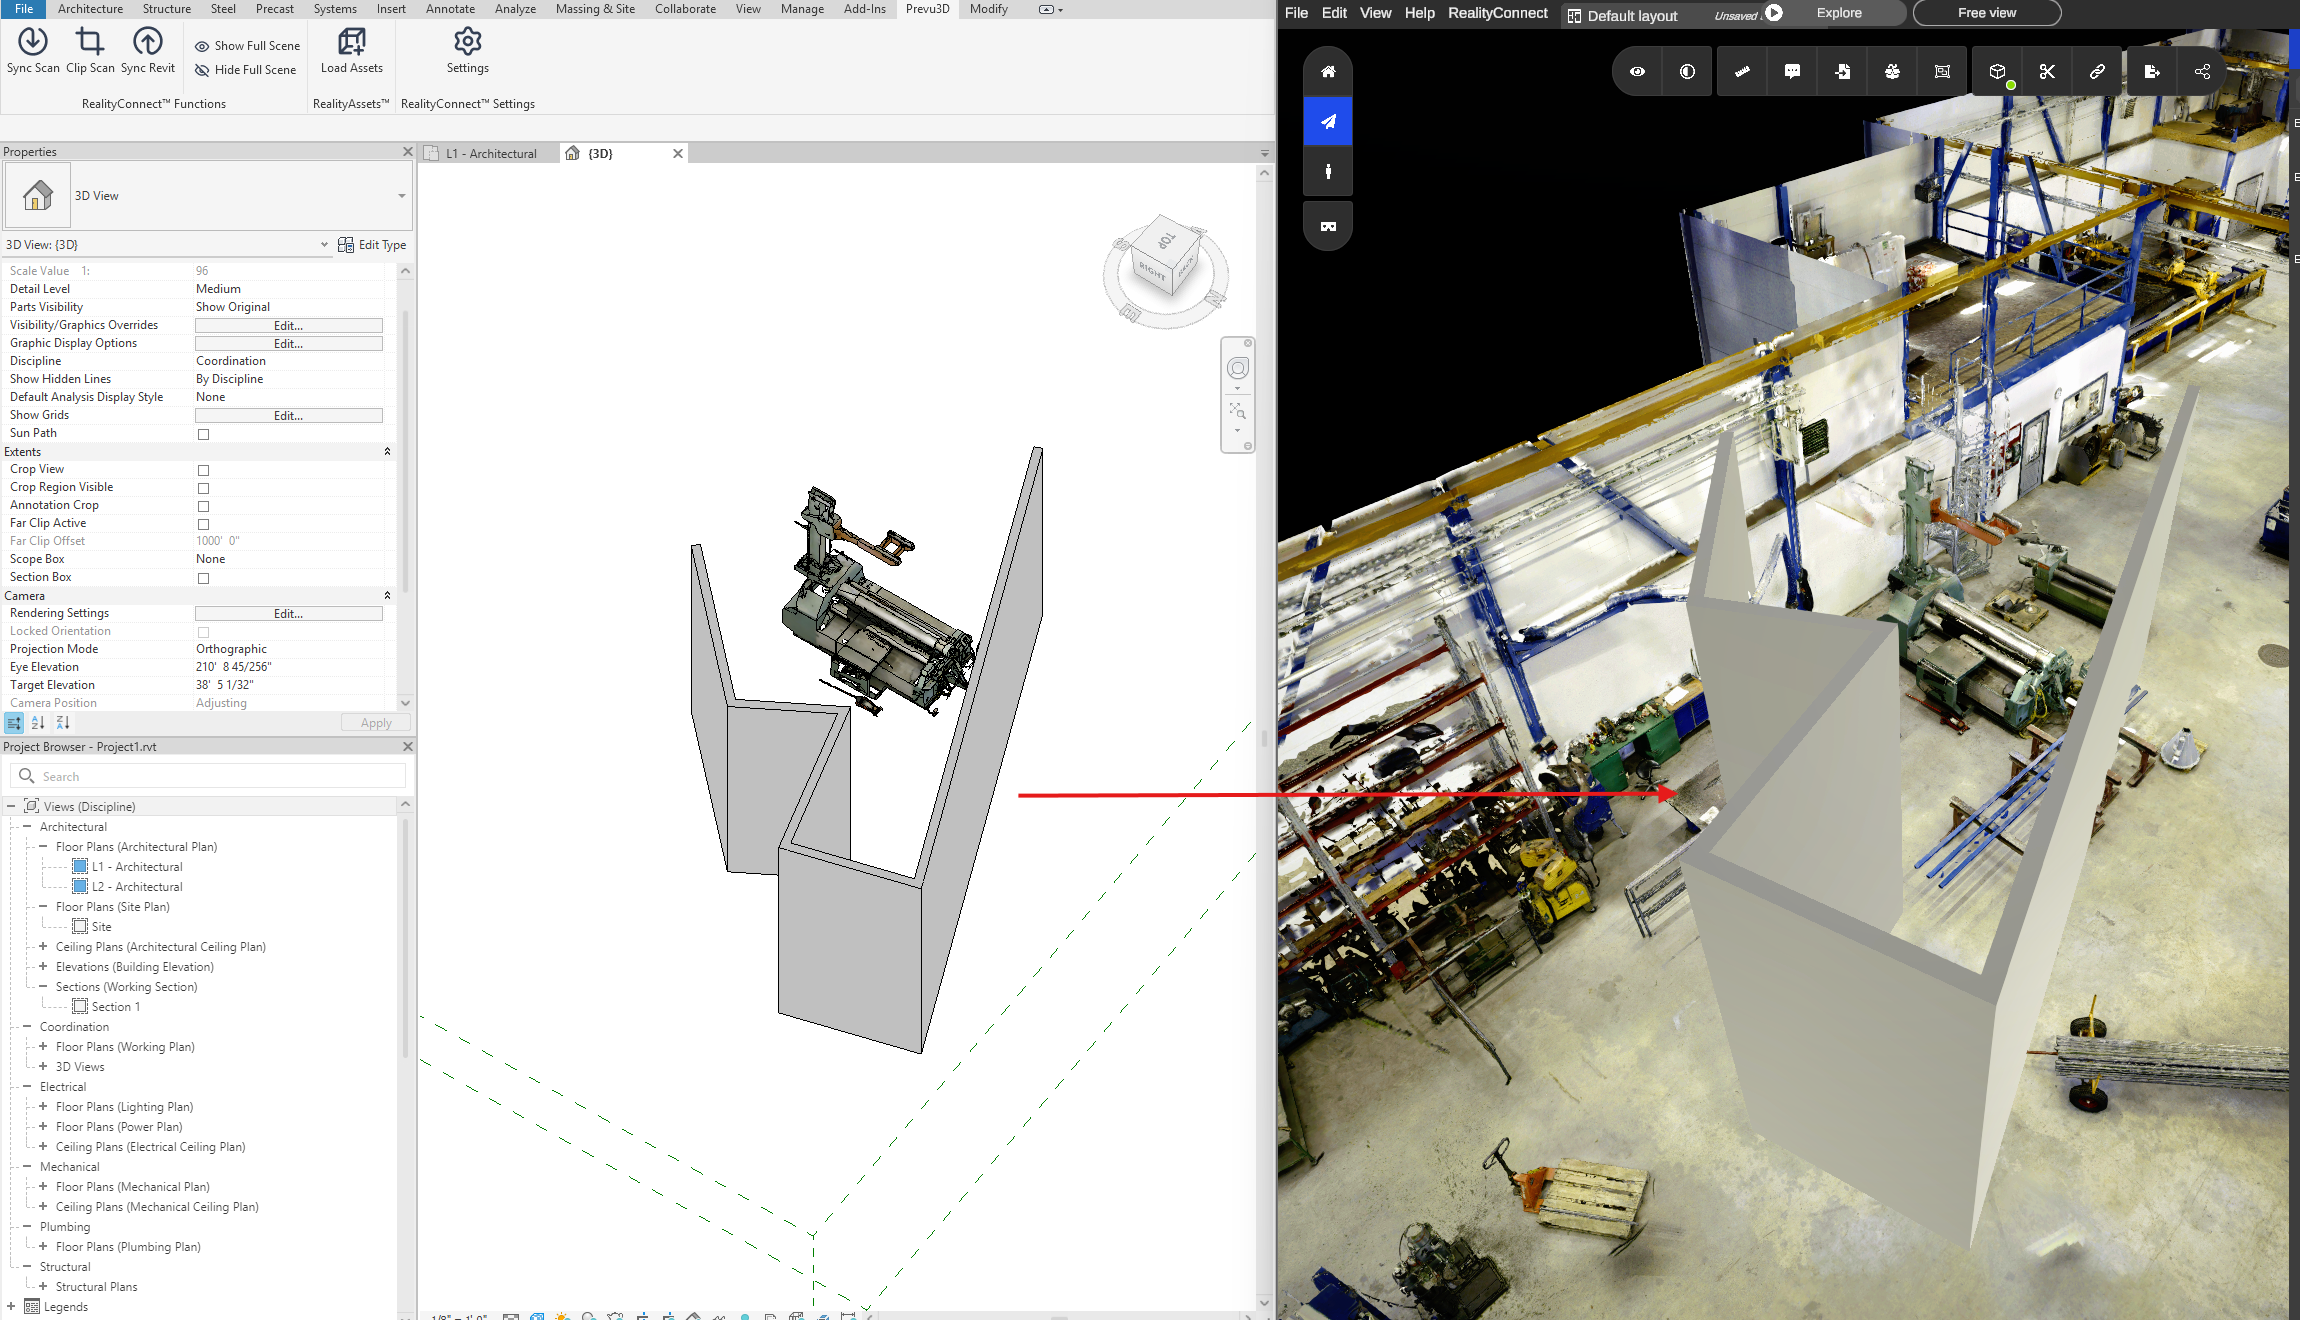Check the Crop View checkbox
2300x1320 pixels.
pyautogui.click(x=203, y=470)
